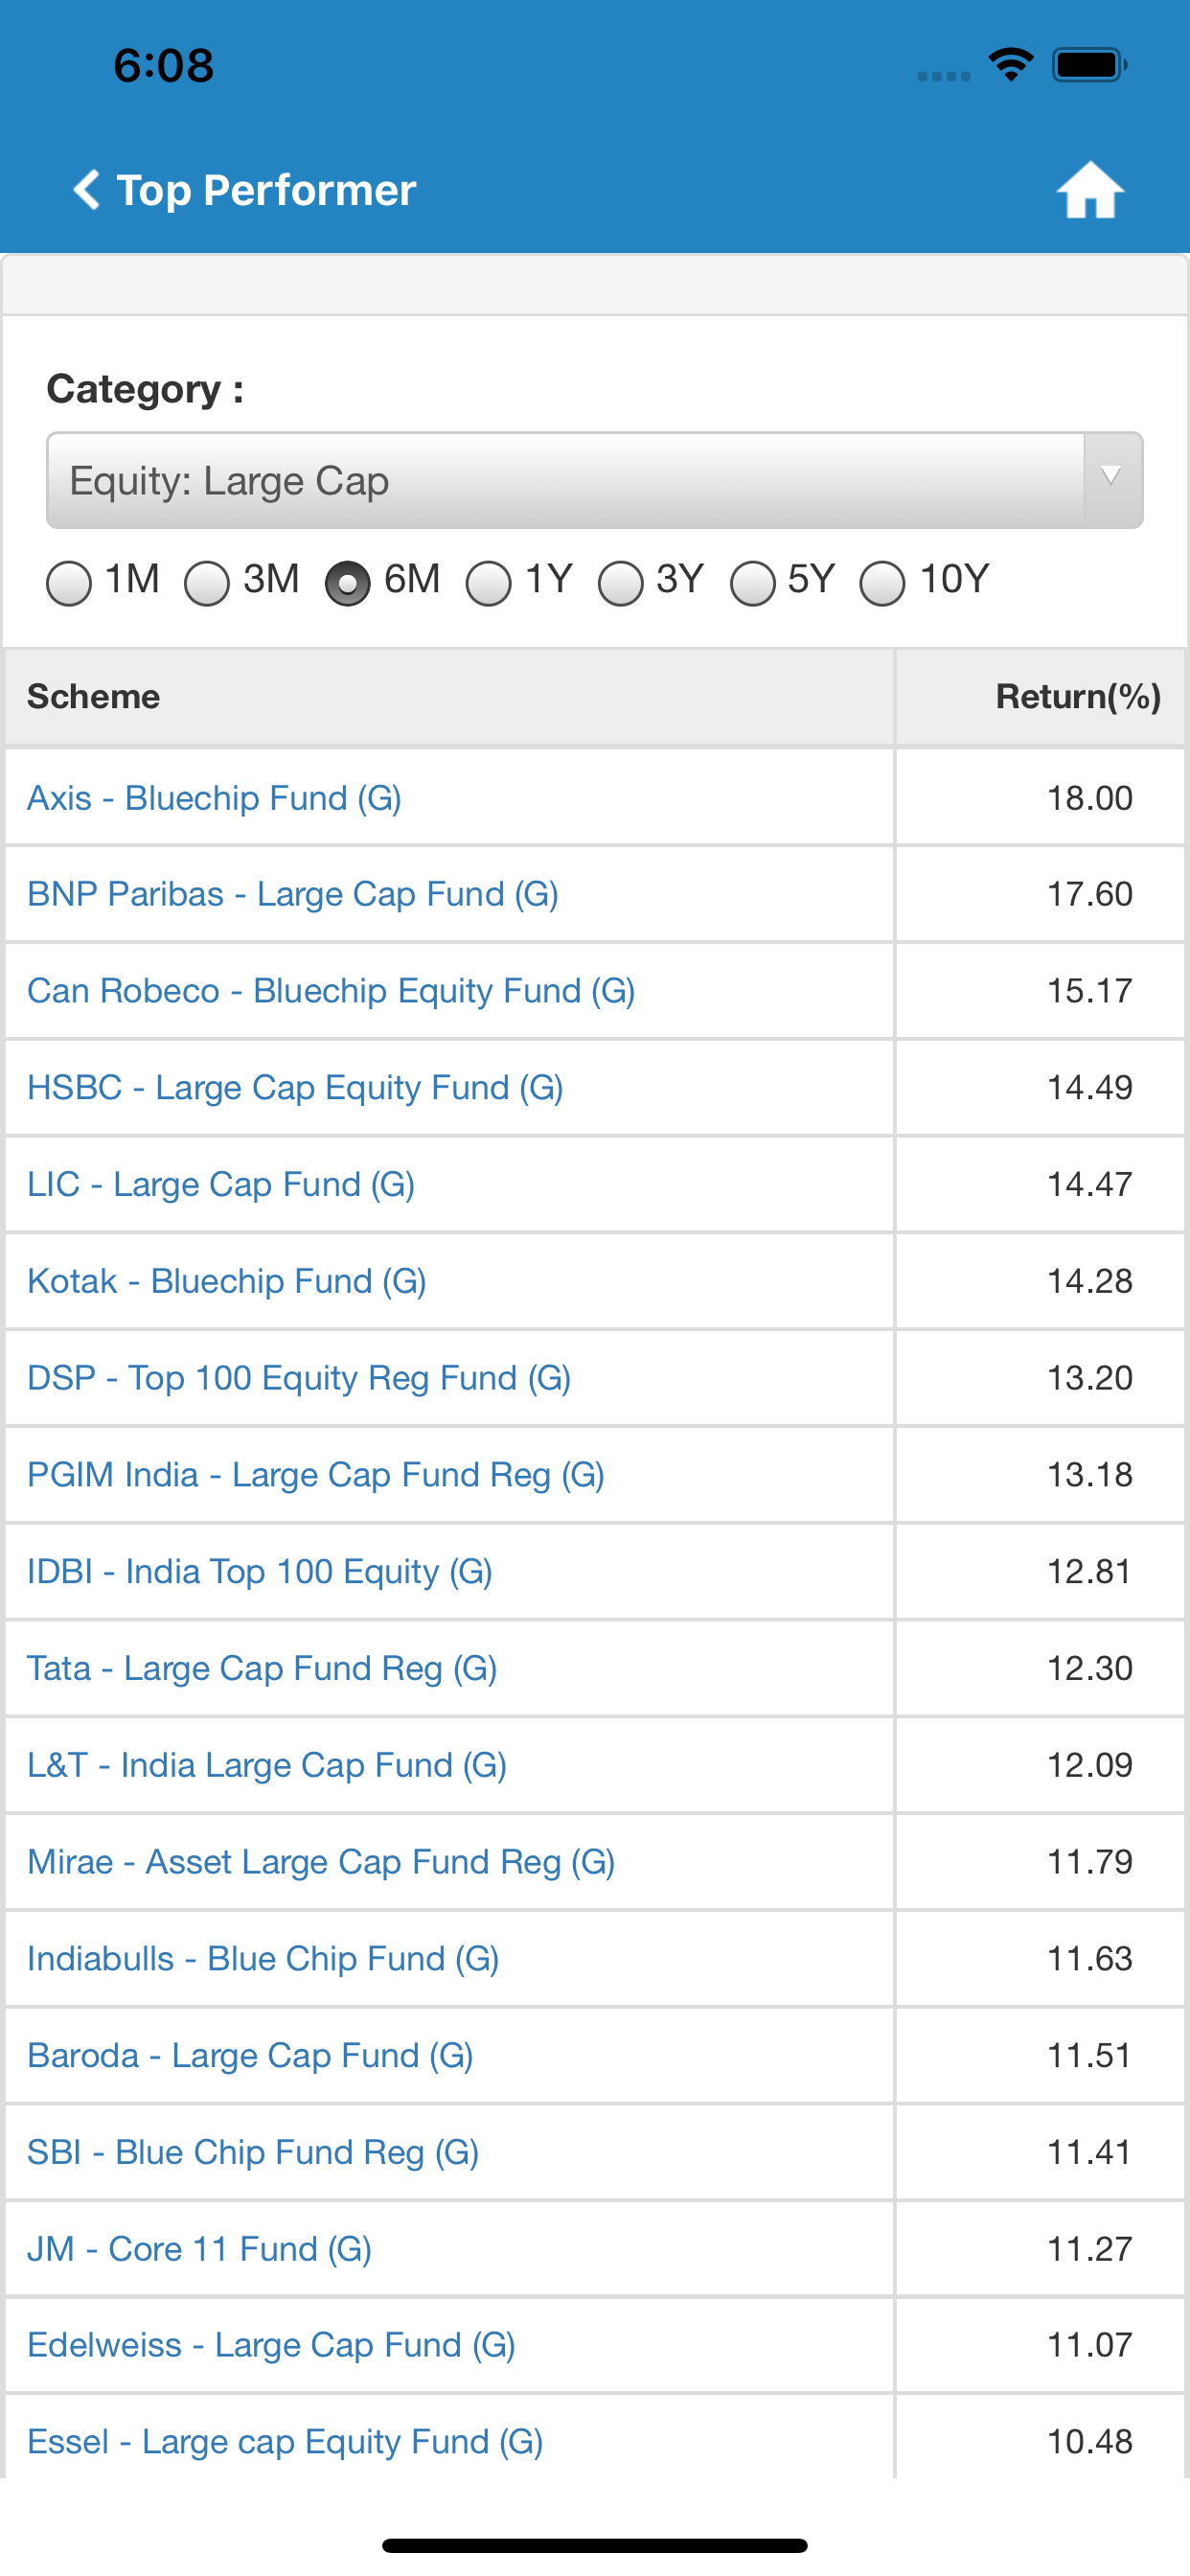Image resolution: width=1190 pixels, height=2576 pixels.
Task: Switch to the 3Y return period
Action: pyautogui.click(x=620, y=583)
